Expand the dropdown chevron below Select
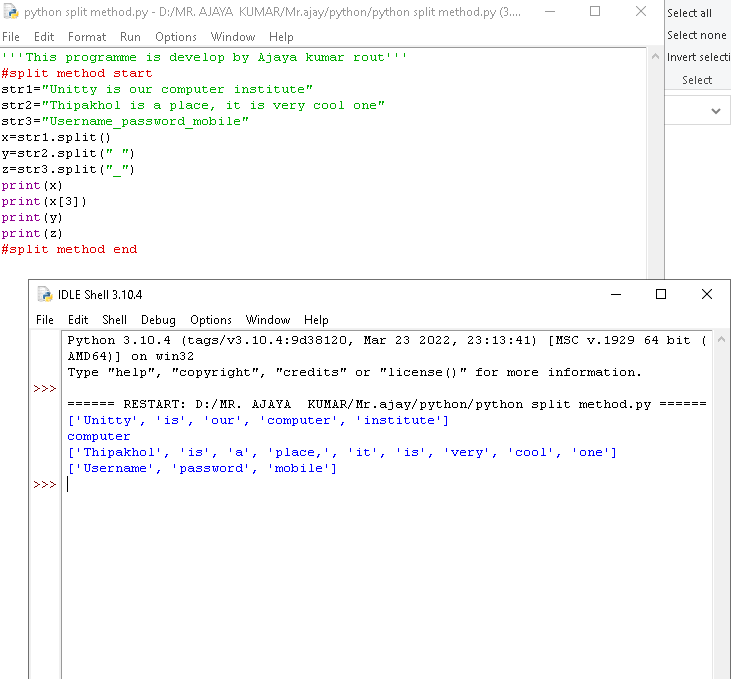This screenshot has height=679, width=731. (716, 111)
